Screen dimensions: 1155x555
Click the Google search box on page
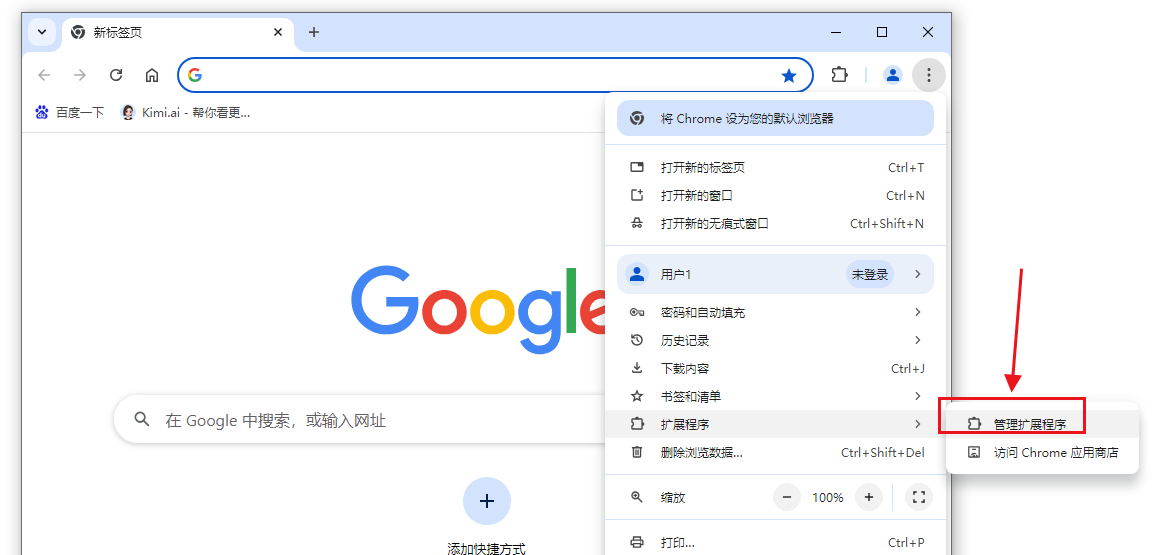(x=361, y=420)
